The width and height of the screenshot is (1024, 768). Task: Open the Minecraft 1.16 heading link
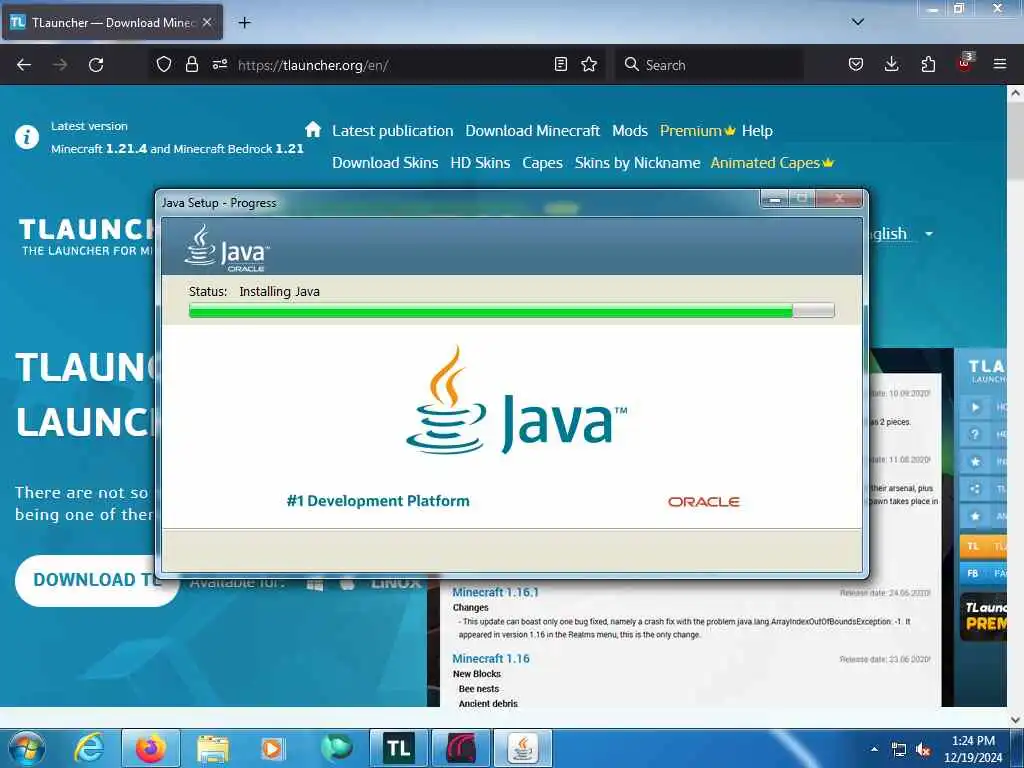[x=490, y=658]
